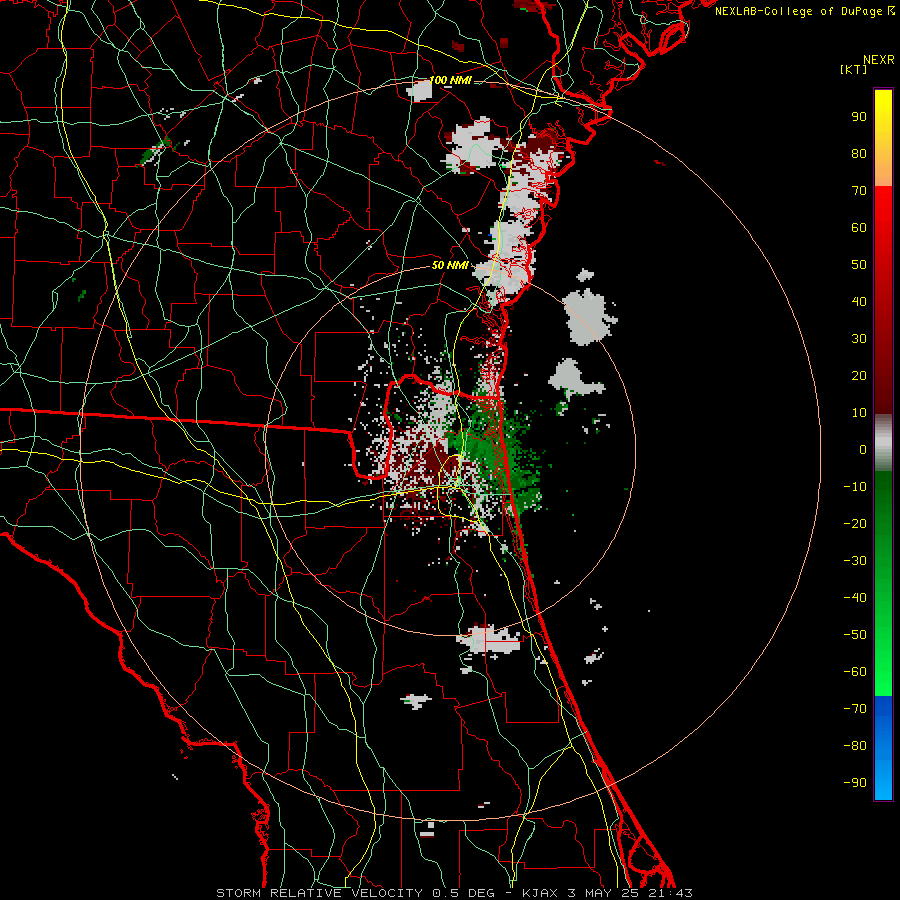Click the 90 value on velocity scale
This screenshot has height=900, width=900.
pyautogui.click(x=859, y=117)
